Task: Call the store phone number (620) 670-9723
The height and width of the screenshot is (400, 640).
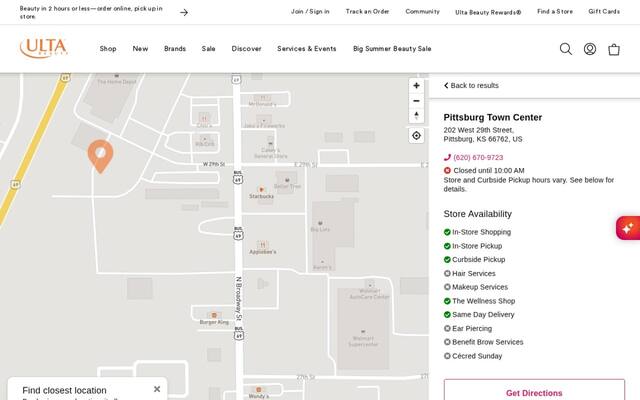Action: click(478, 158)
